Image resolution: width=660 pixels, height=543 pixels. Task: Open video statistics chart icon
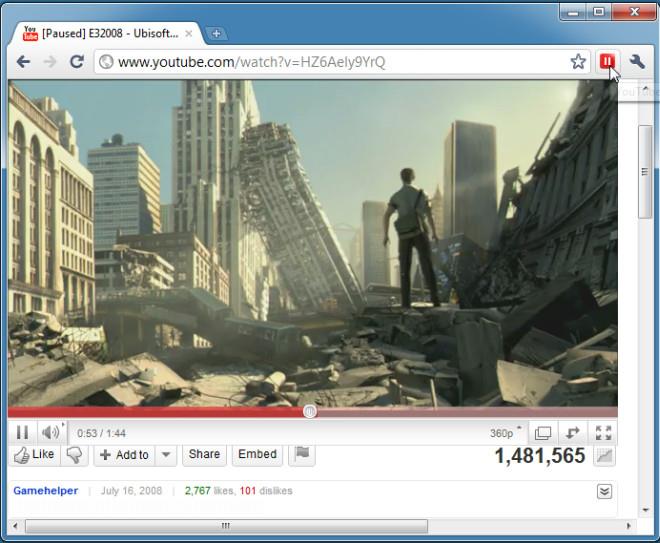click(x=604, y=456)
